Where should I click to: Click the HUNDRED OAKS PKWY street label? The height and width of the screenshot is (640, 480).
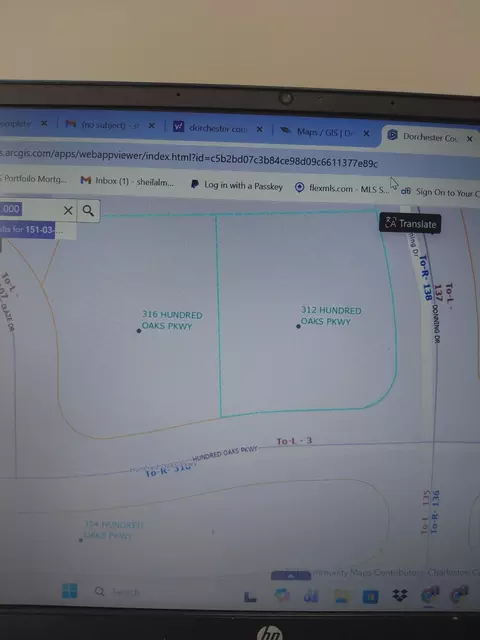click(225, 453)
